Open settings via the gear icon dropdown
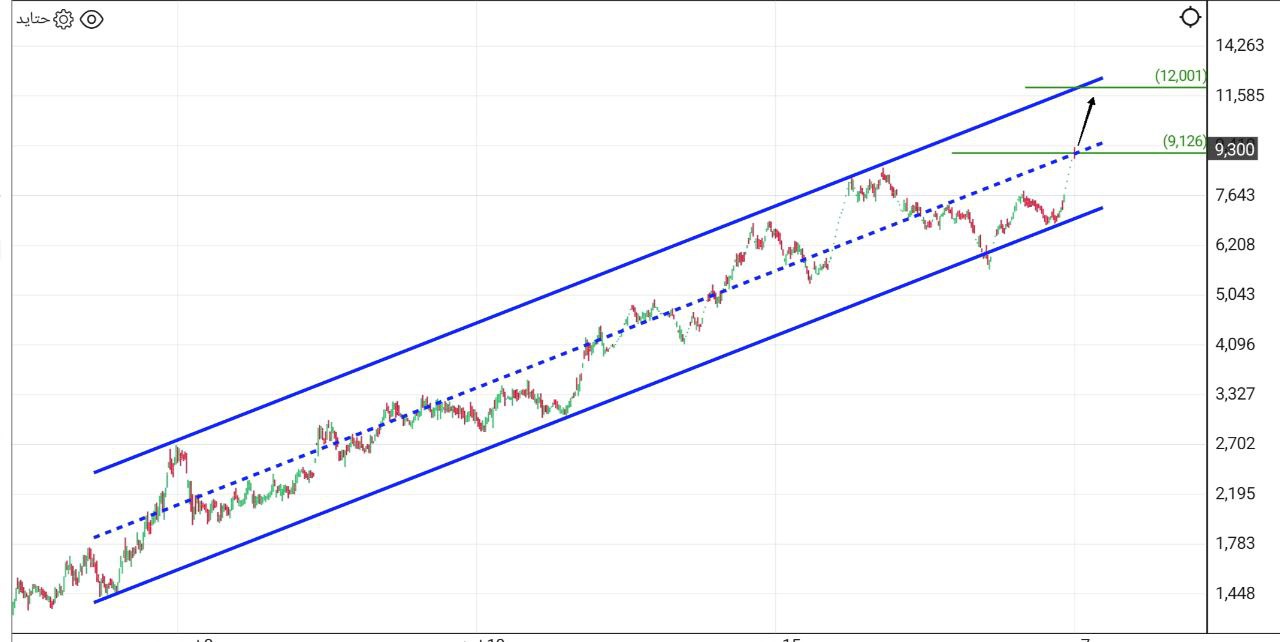 click(61, 17)
